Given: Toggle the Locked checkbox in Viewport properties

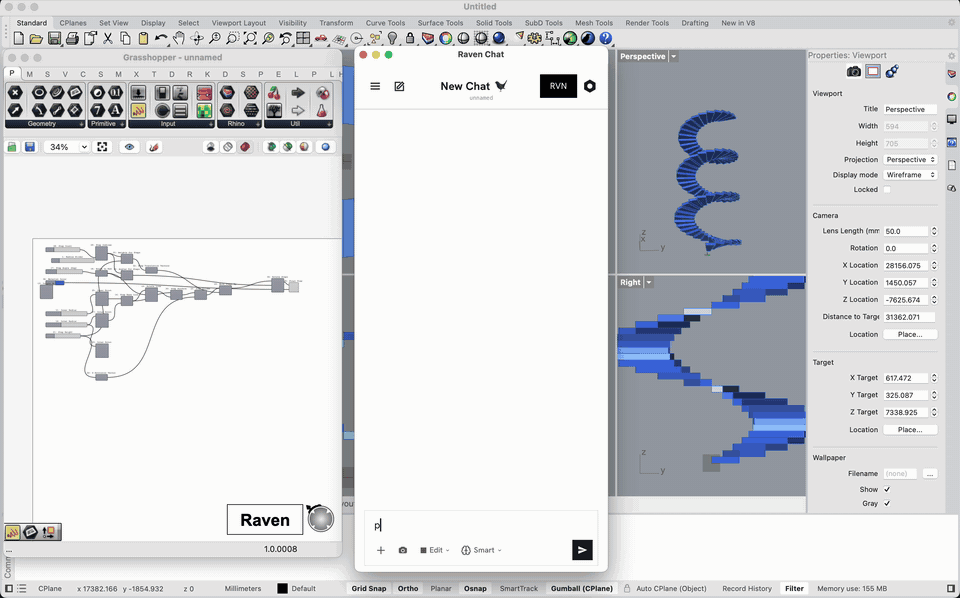Looking at the screenshot, I should coord(887,190).
